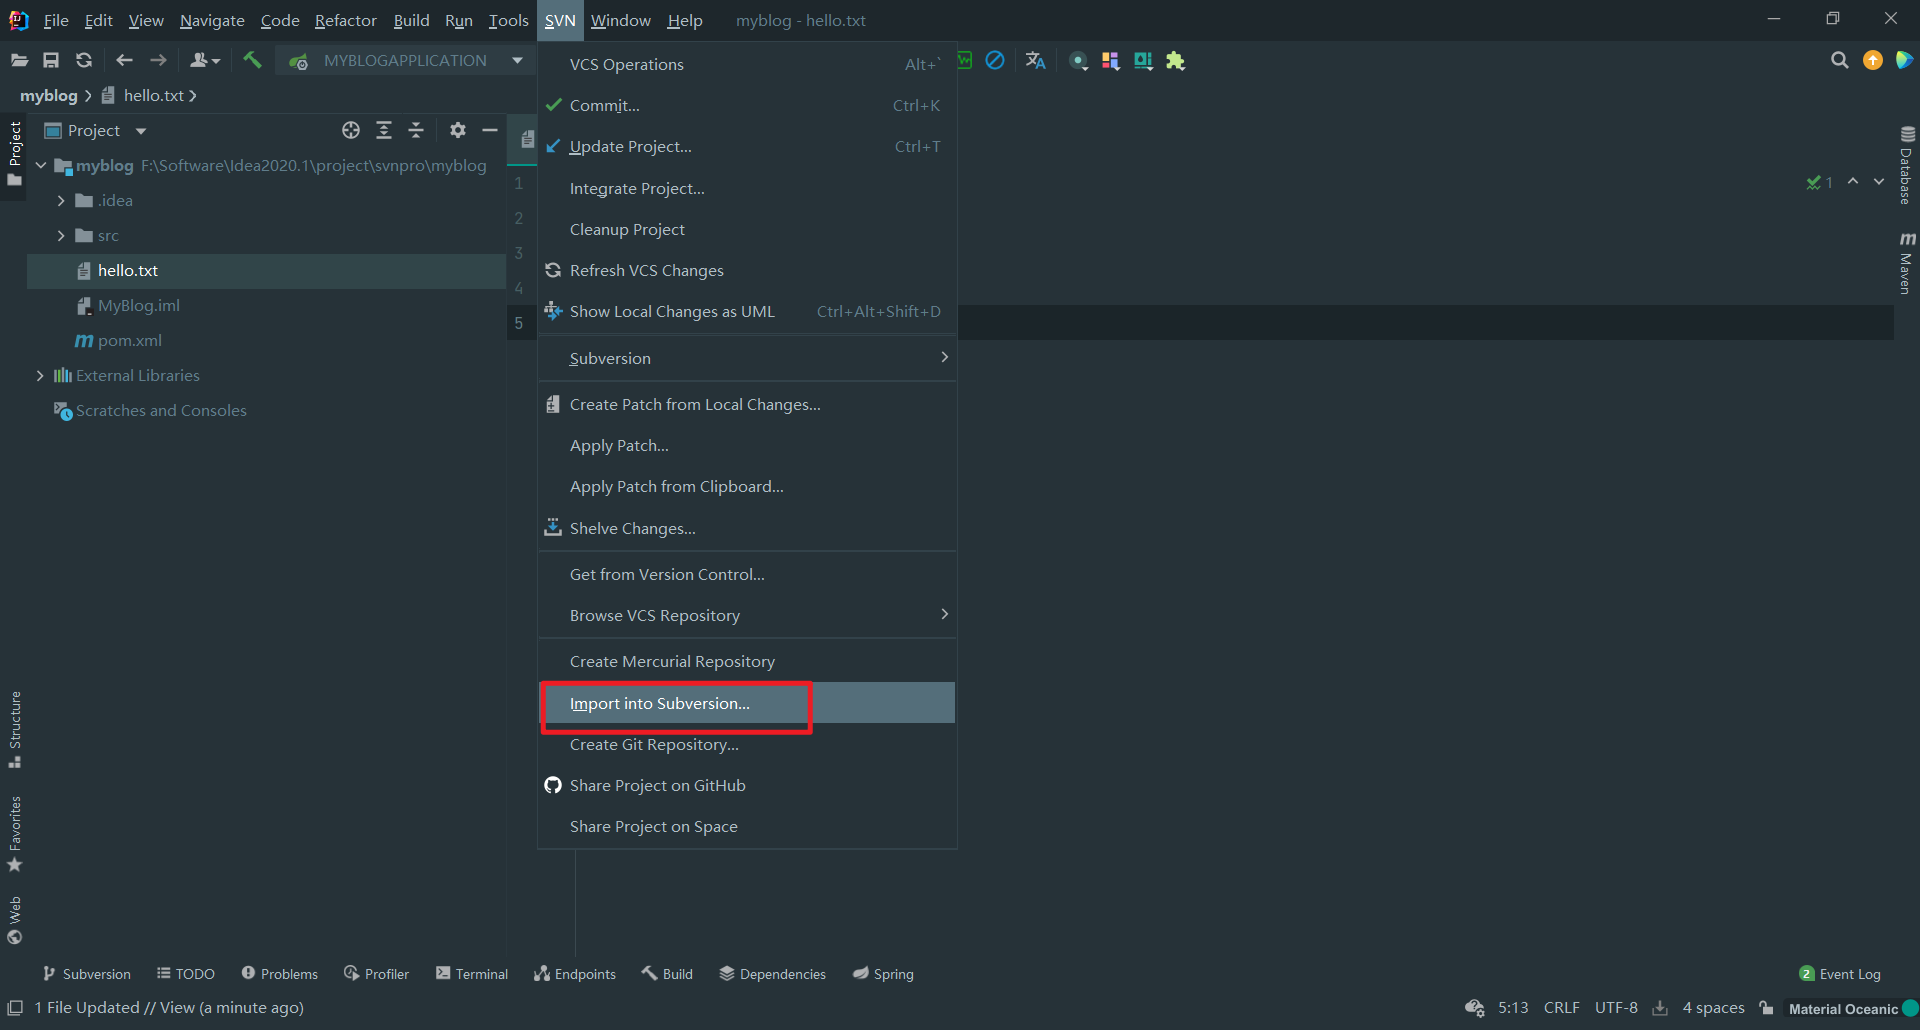Open the Problems tool window
Image resolution: width=1920 pixels, height=1030 pixels.
(x=280, y=974)
